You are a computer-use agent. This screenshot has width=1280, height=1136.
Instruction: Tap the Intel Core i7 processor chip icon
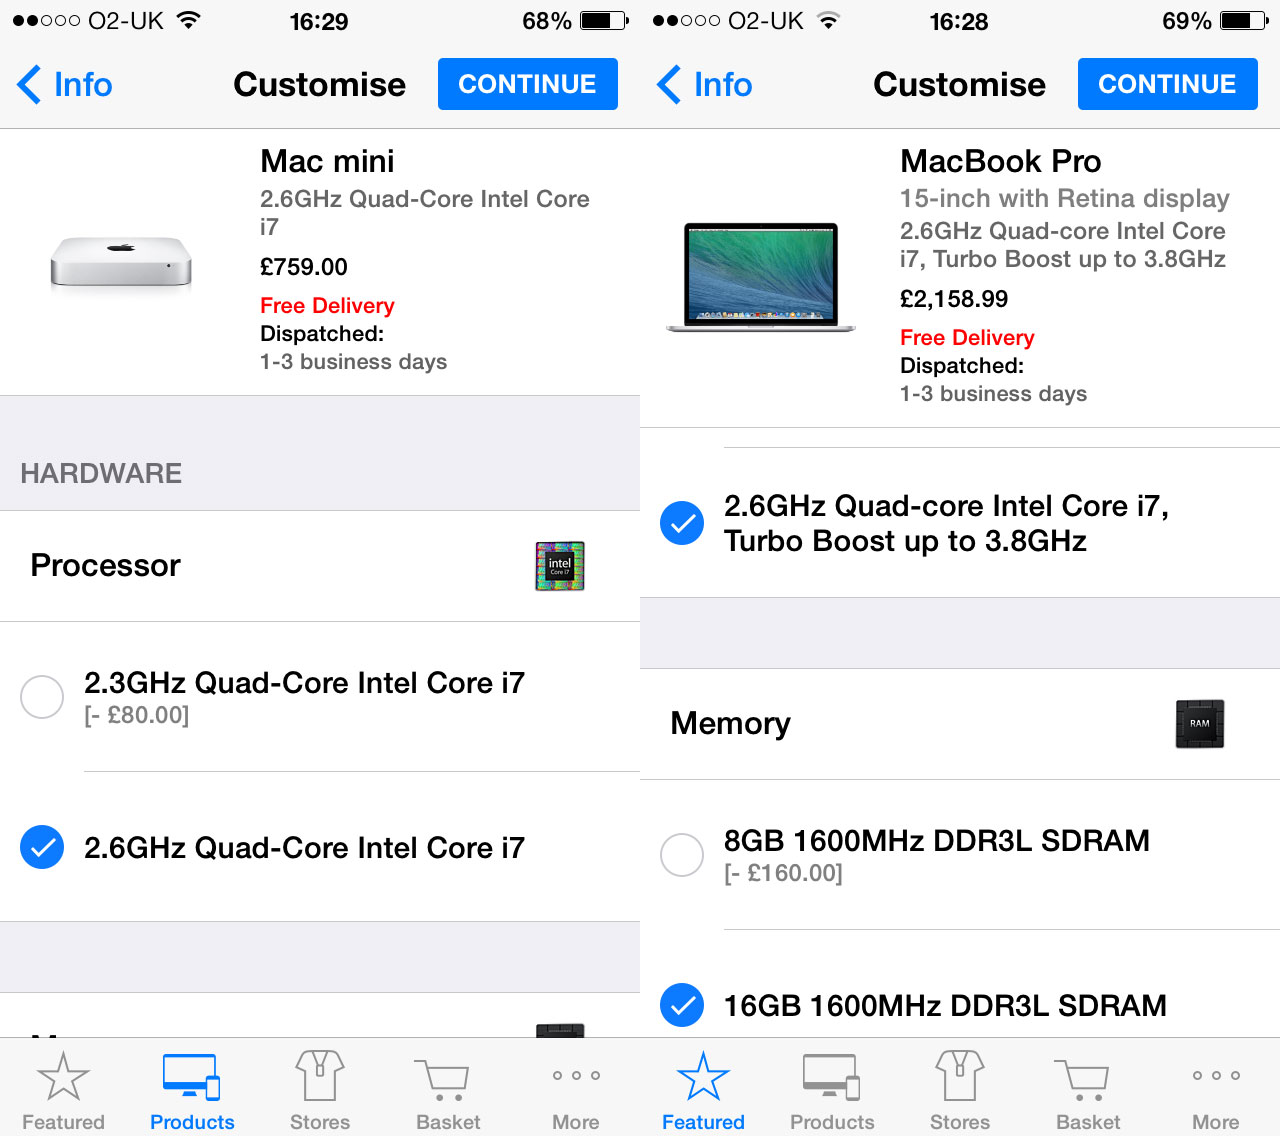tap(560, 566)
